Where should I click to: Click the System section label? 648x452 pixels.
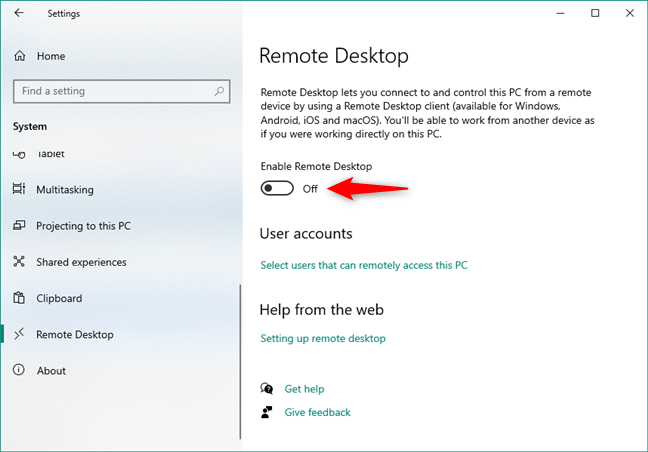(x=30, y=126)
